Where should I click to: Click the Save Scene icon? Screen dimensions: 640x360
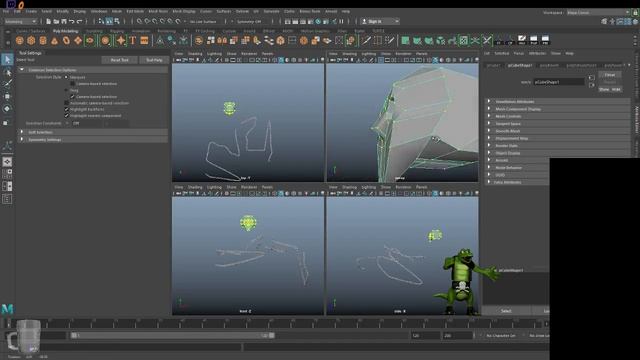coord(64,21)
